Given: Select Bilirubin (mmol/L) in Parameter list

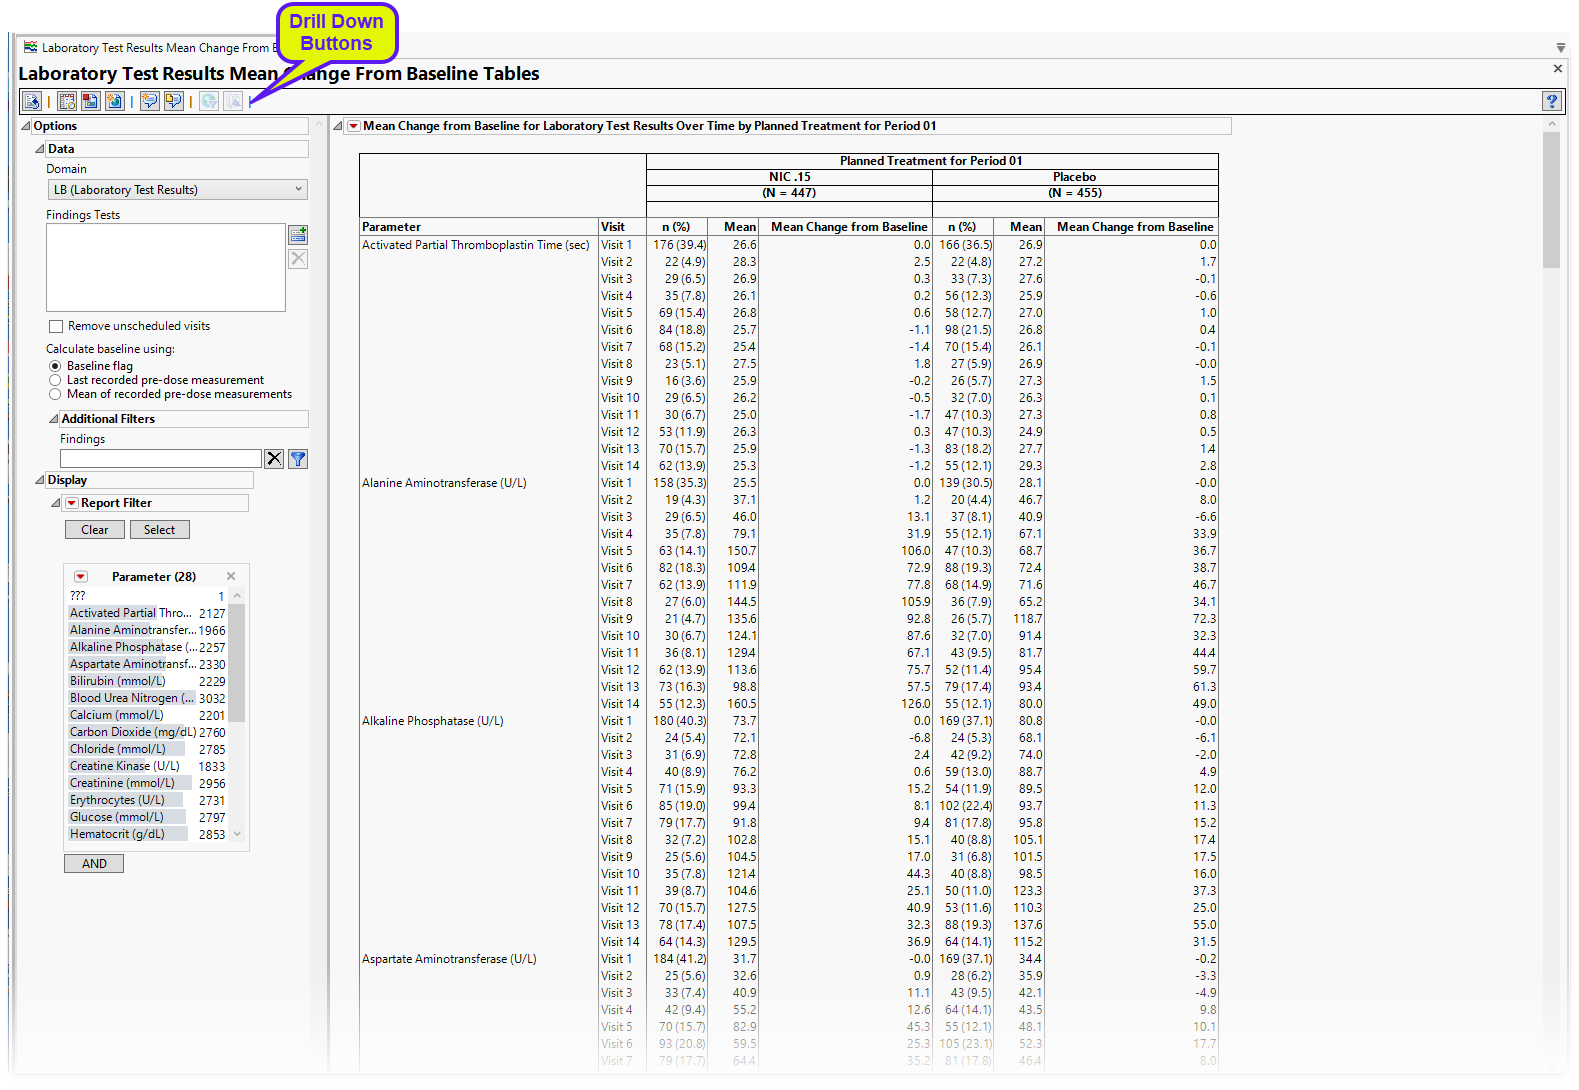Looking at the screenshot, I should tap(118, 681).
